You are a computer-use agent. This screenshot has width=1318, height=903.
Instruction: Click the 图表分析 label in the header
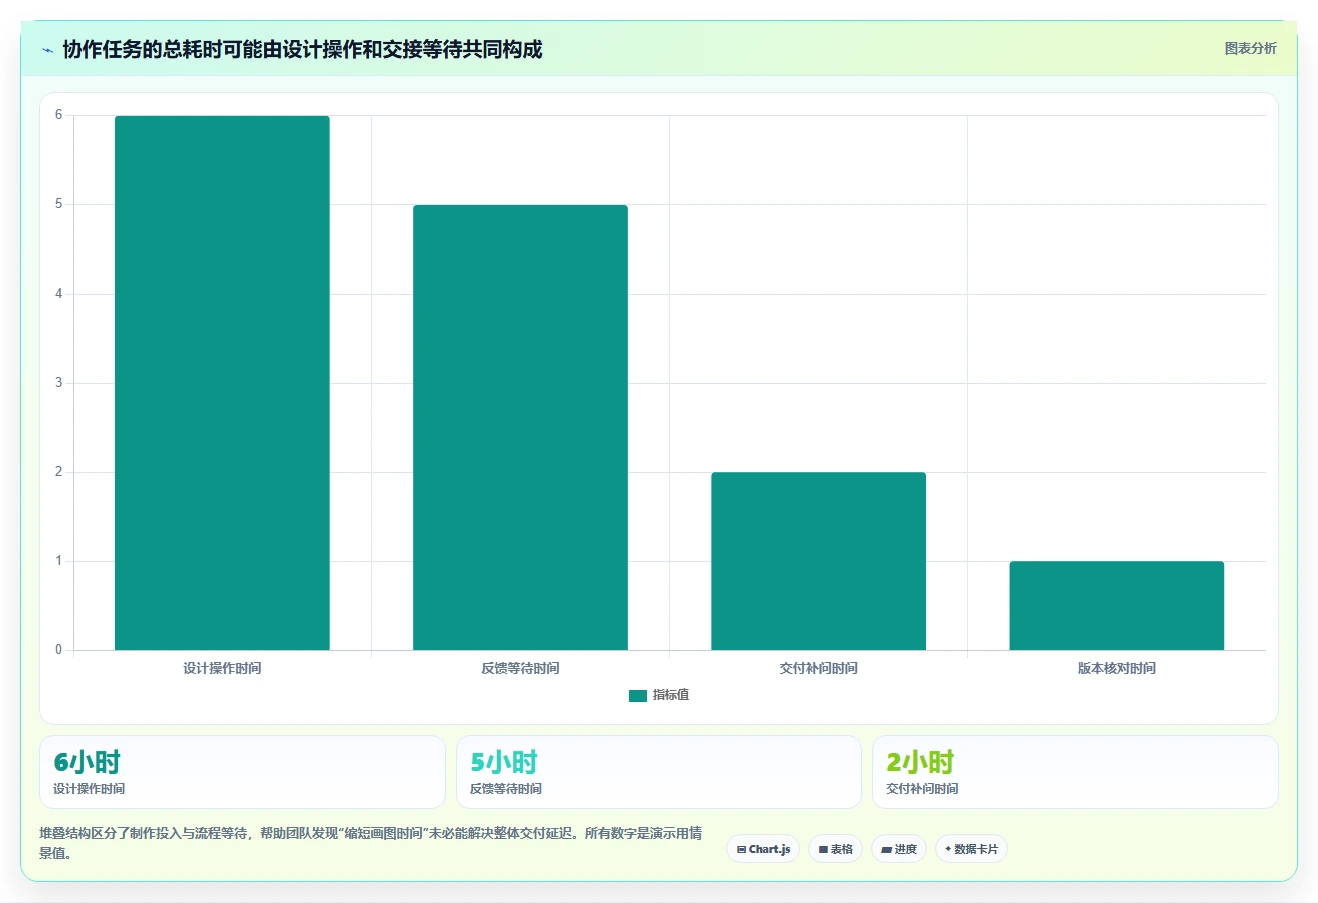pyautogui.click(x=1250, y=48)
